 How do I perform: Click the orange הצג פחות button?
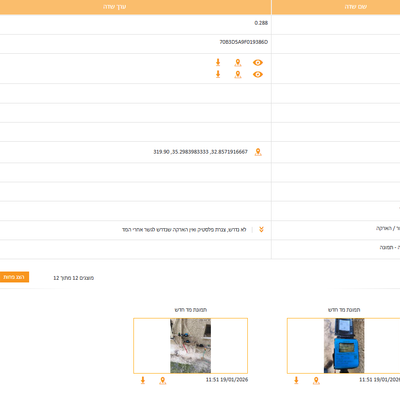tap(14, 277)
